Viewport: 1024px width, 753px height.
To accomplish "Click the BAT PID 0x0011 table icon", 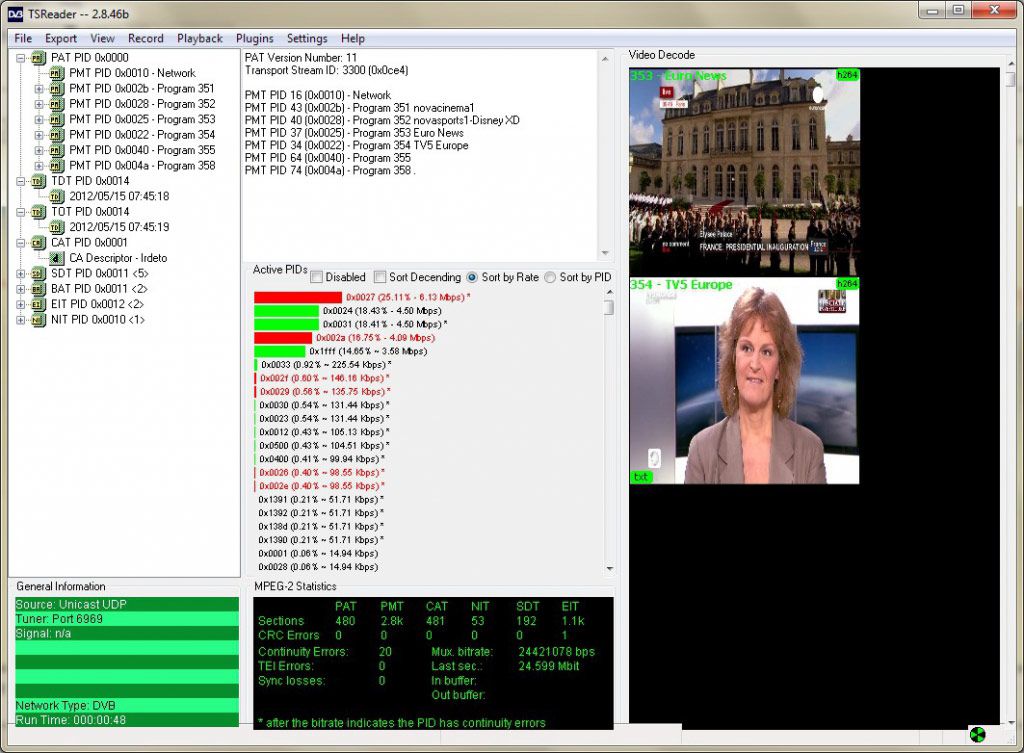I will [39, 289].
